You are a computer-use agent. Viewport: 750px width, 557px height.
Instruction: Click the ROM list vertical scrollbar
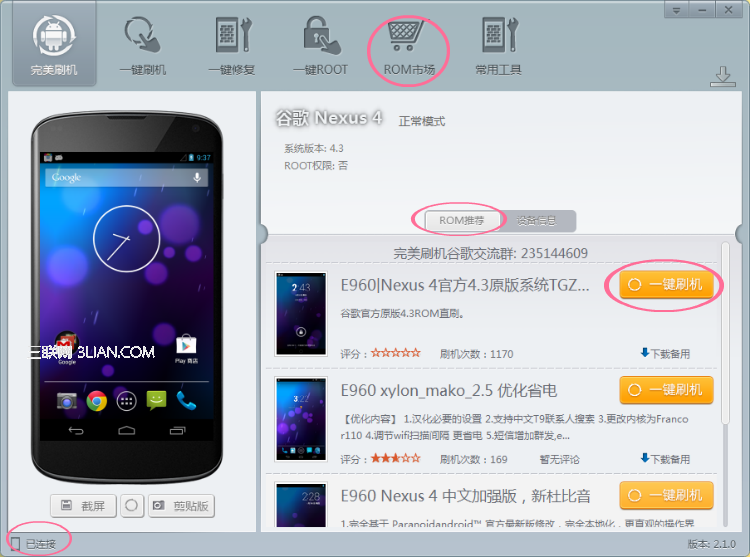[x=726, y=333]
